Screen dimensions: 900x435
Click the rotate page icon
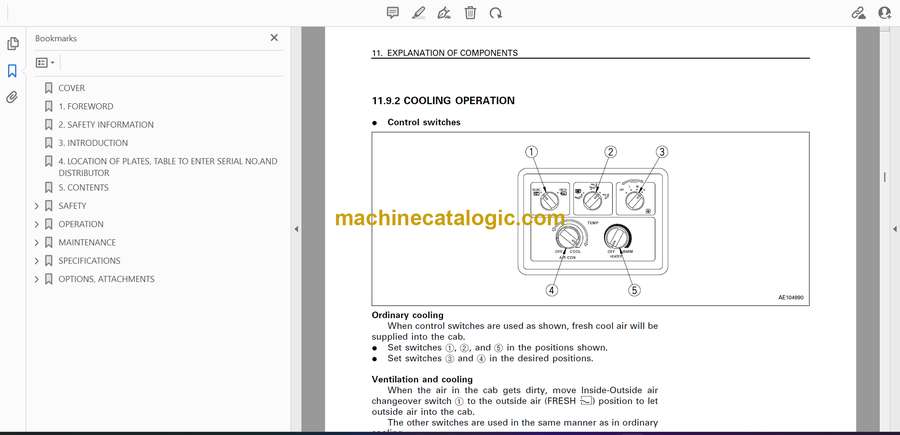496,13
